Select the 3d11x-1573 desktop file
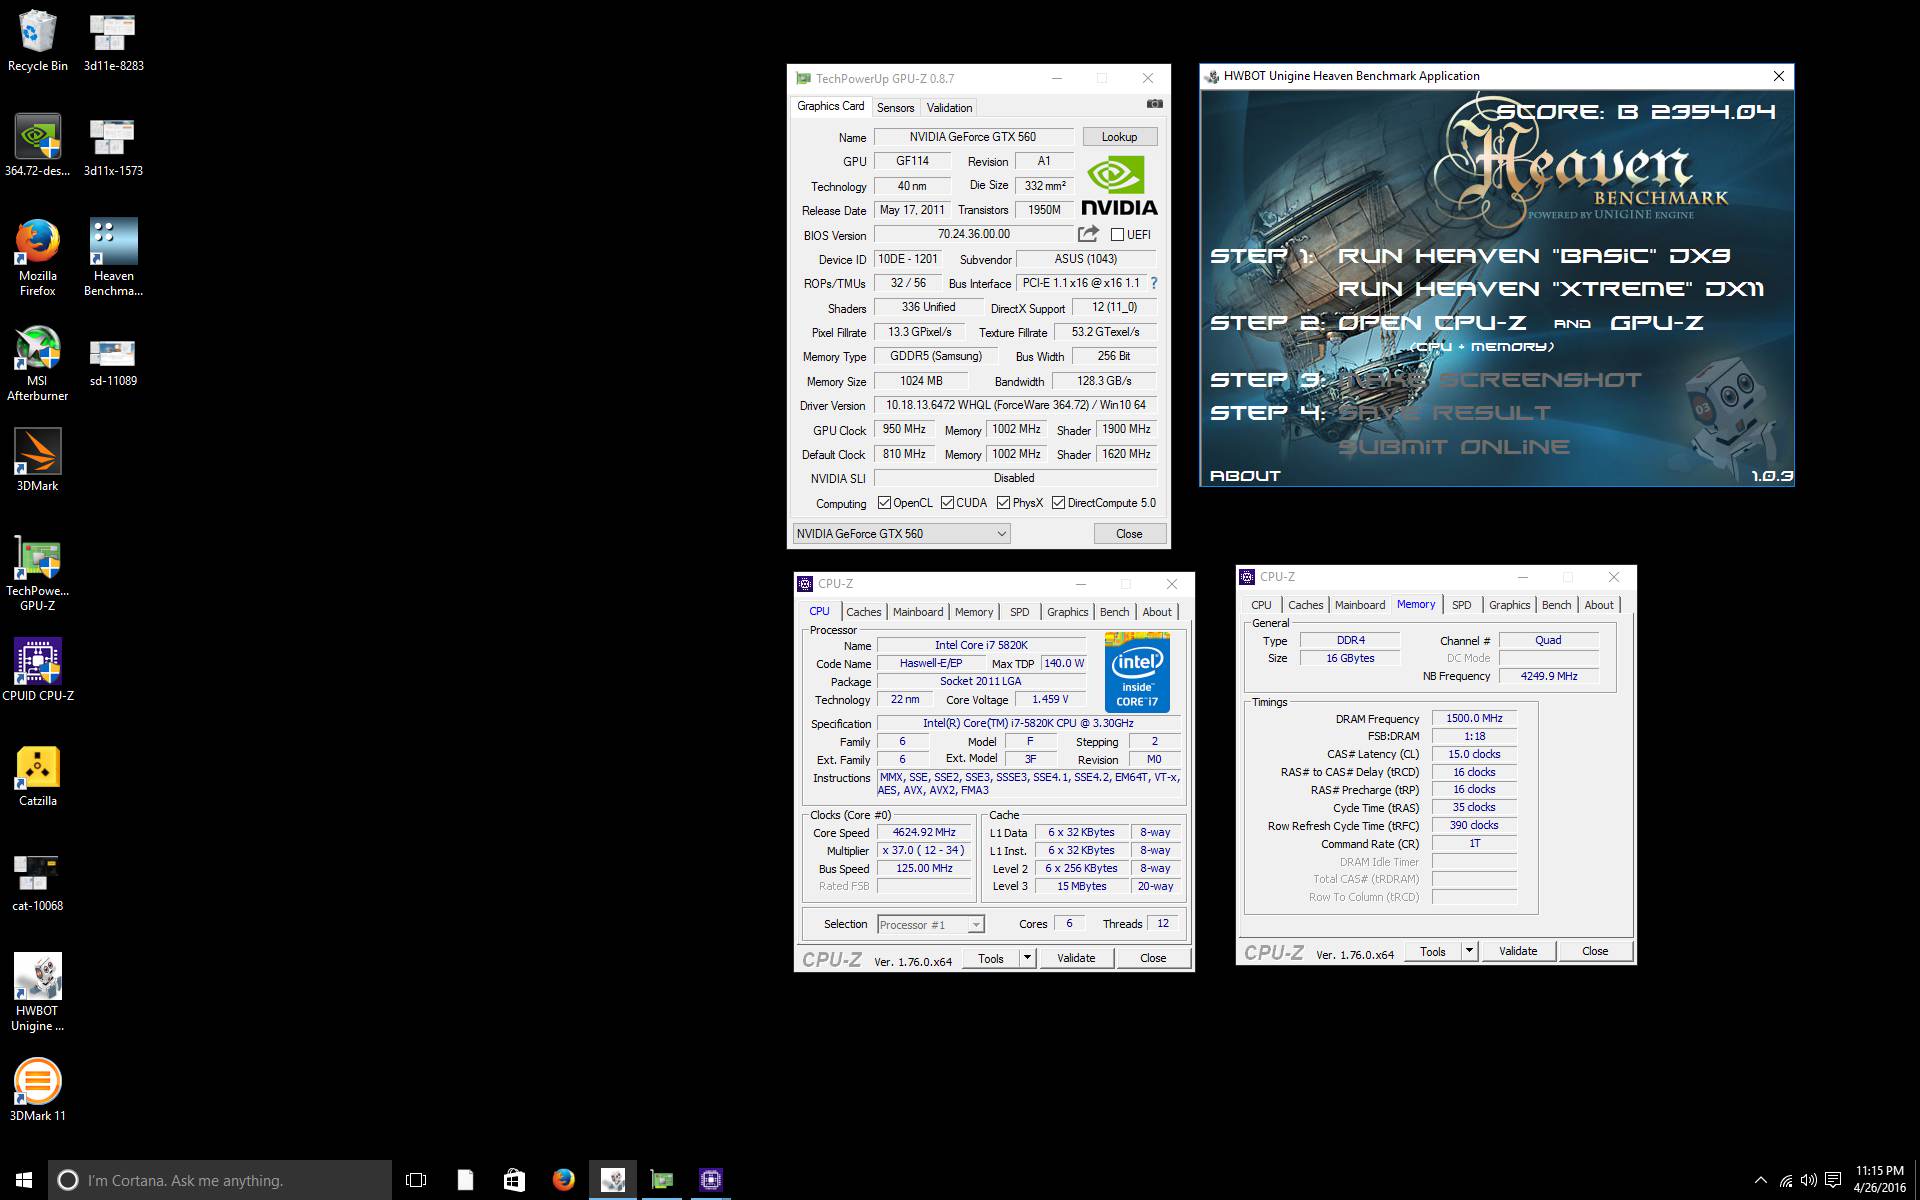The width and height of the screenshot is (1920, 1200). click(113, 146)
